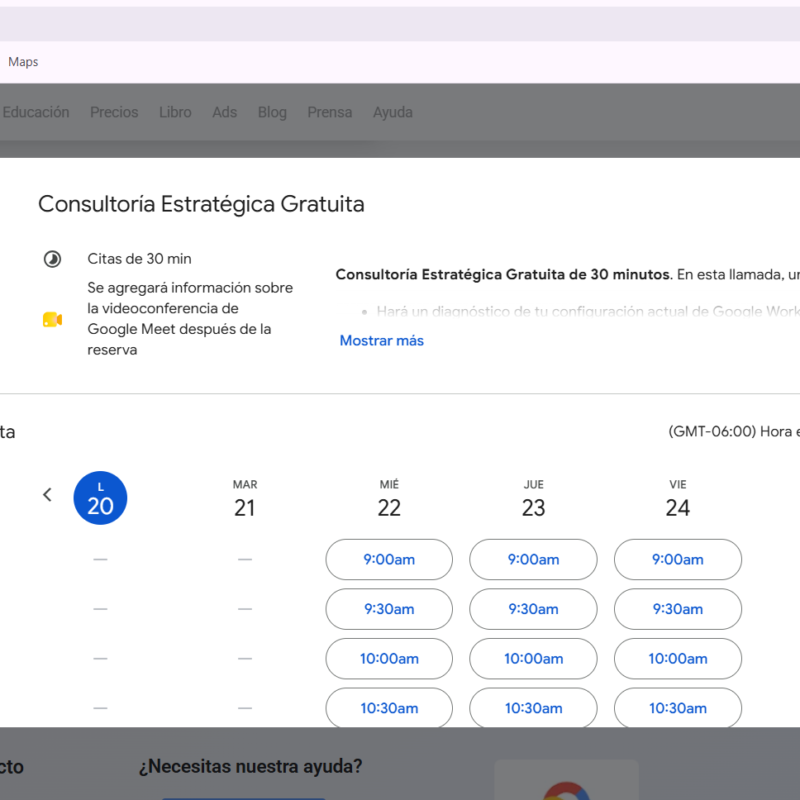Image resolution: width=800 pixels, height=800 pixels.
Task: Click the 30 min duration clock icon
Action: (52, 259)
